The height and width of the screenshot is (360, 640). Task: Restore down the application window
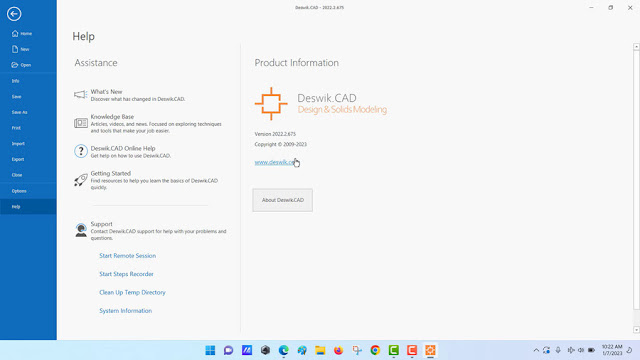tap(611, 7)
